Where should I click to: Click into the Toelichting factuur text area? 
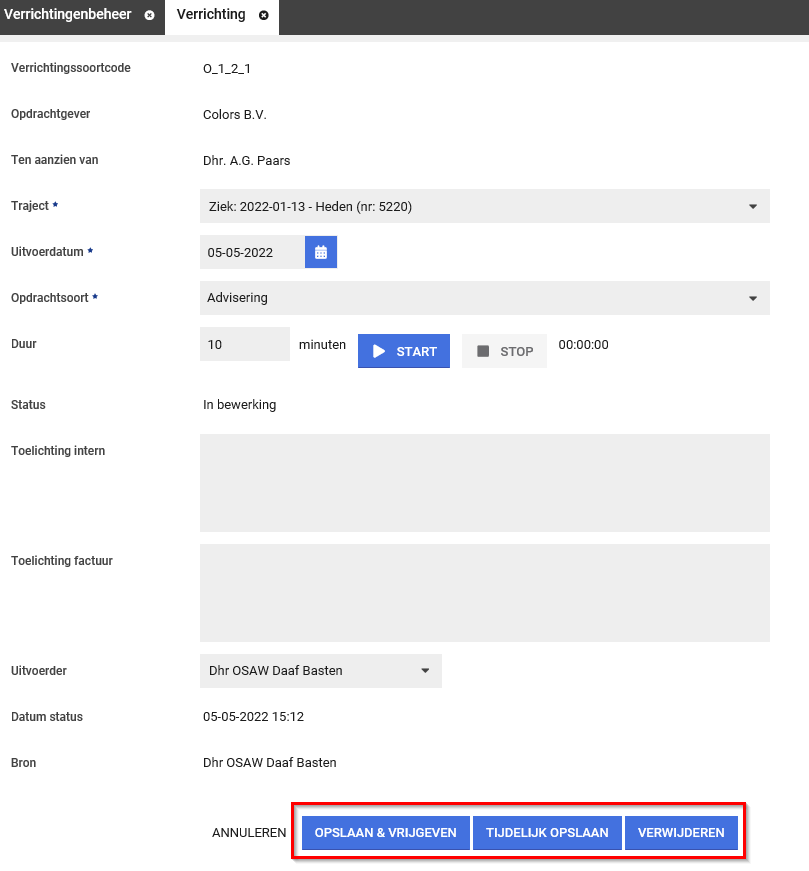(x=484, y=592)
